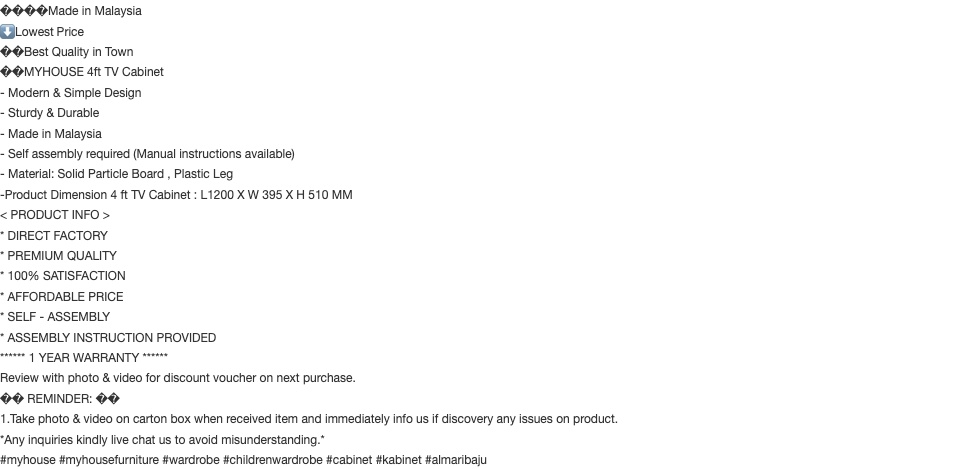
Task: Click the #childrenwardrobe hashtag
Action: (x=272, y=460)
